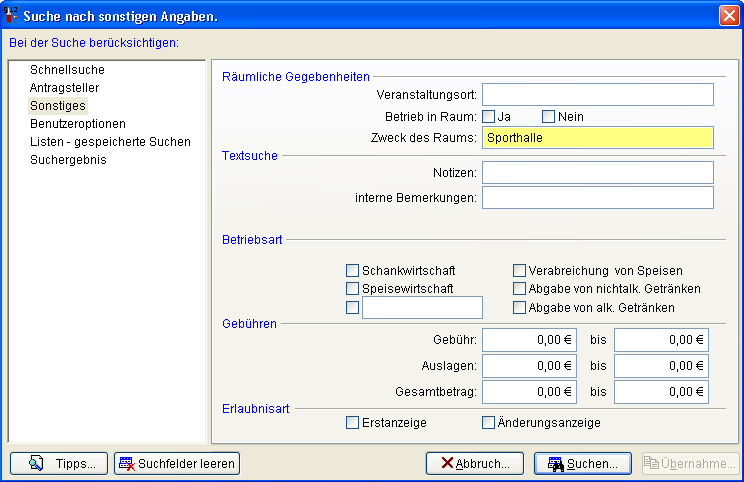Screen dimensions: 744x482
Task: Start search with the Suchen button
Action: [583, 463]
